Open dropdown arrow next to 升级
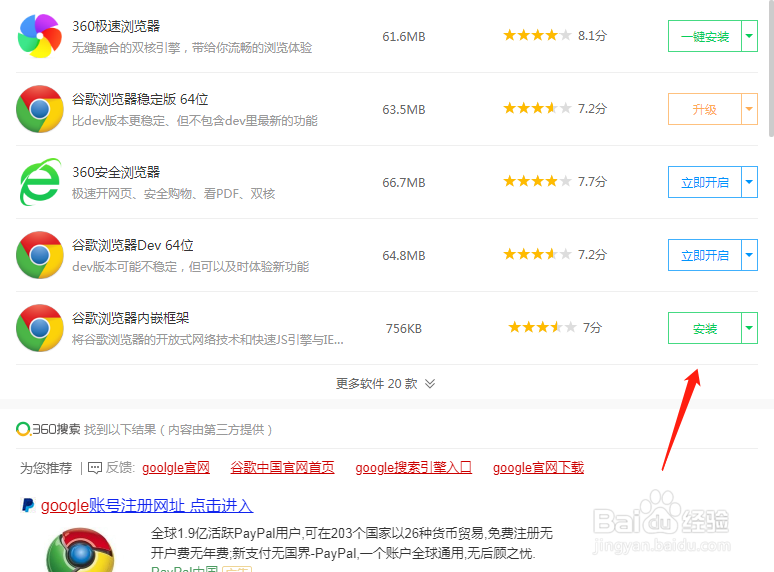This screenshot has width=774, height=572. (x=749, y=109)
